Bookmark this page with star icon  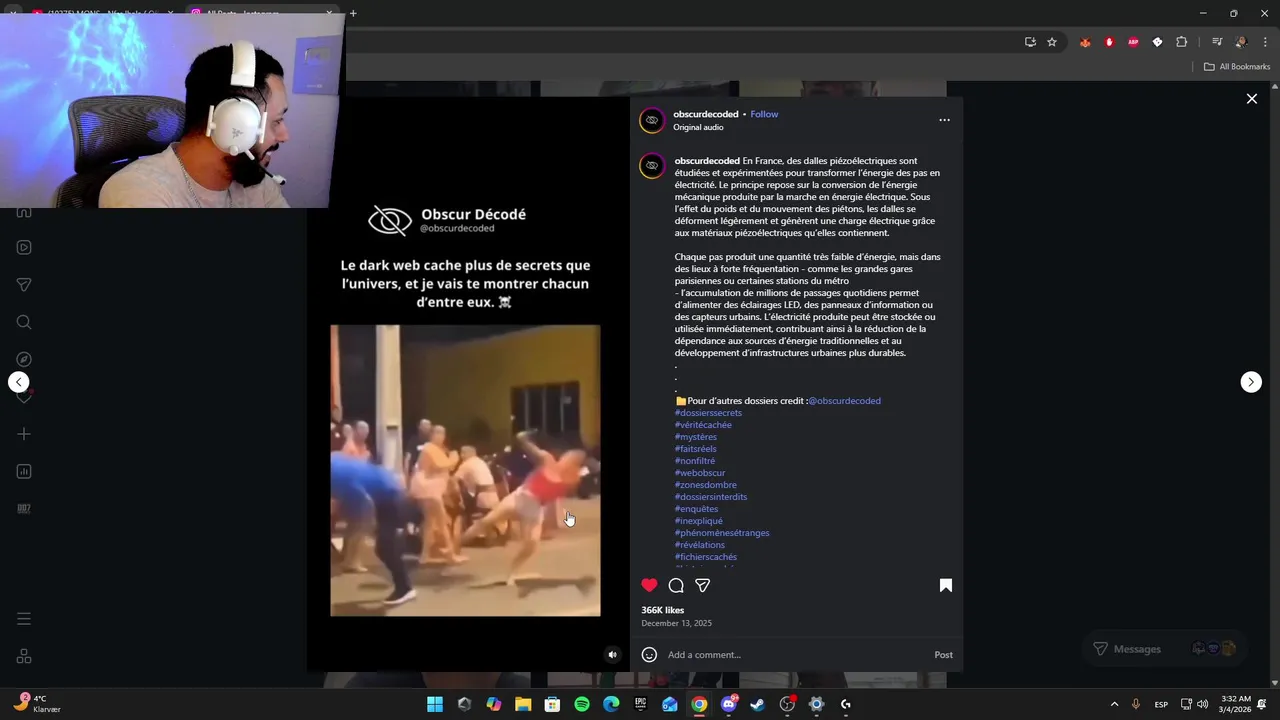[1052, 42]
